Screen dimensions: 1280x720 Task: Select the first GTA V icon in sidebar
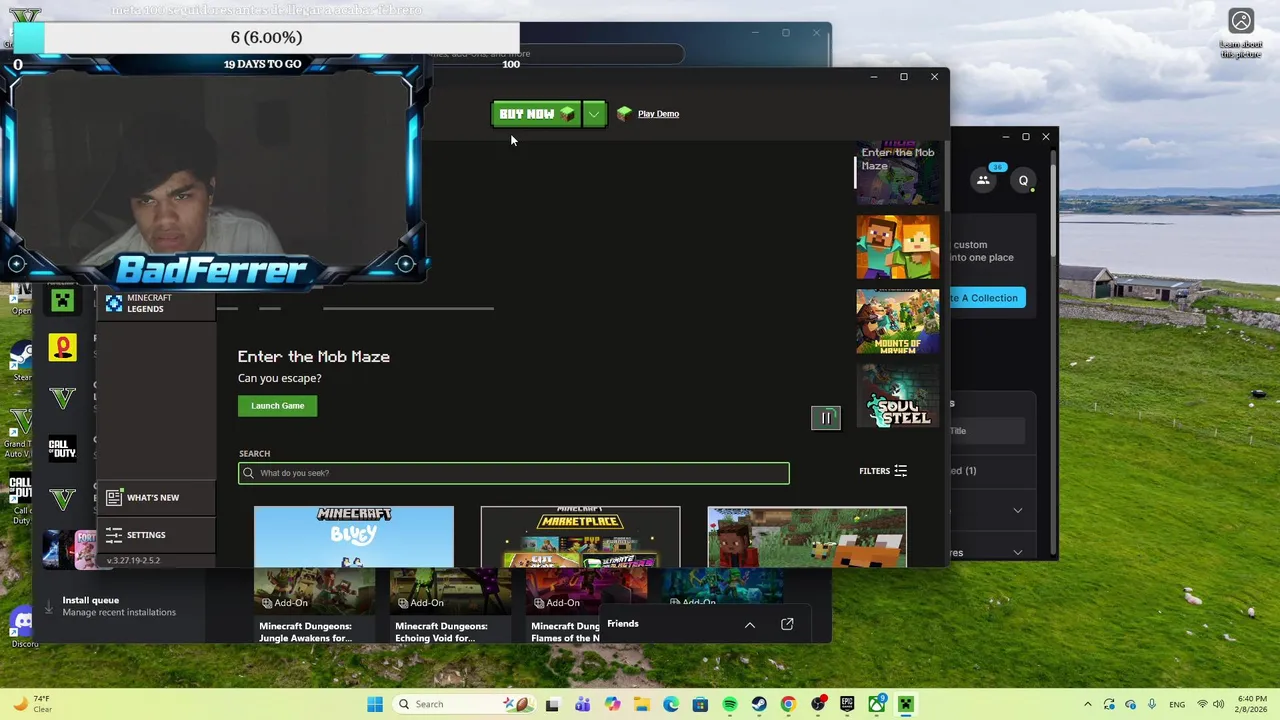pyautogui.click(x=63, y=397)
